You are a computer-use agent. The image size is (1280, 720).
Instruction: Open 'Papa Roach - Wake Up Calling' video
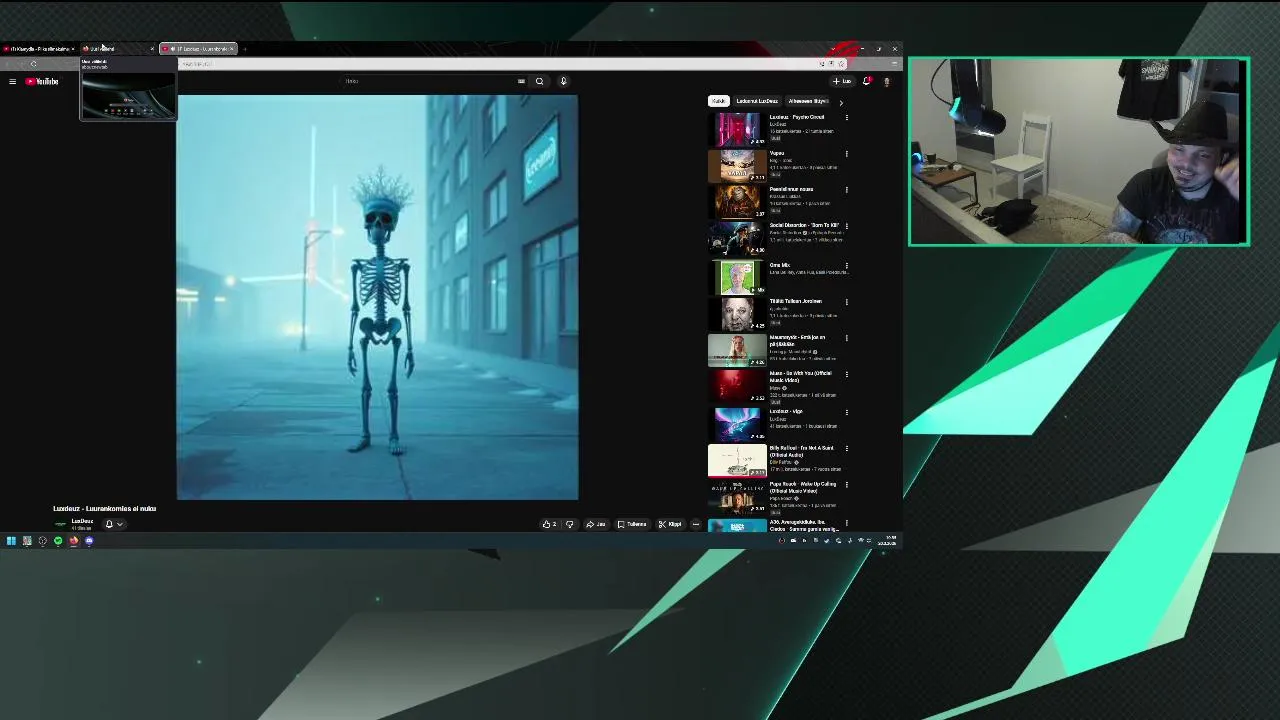(x=737, y=497)
